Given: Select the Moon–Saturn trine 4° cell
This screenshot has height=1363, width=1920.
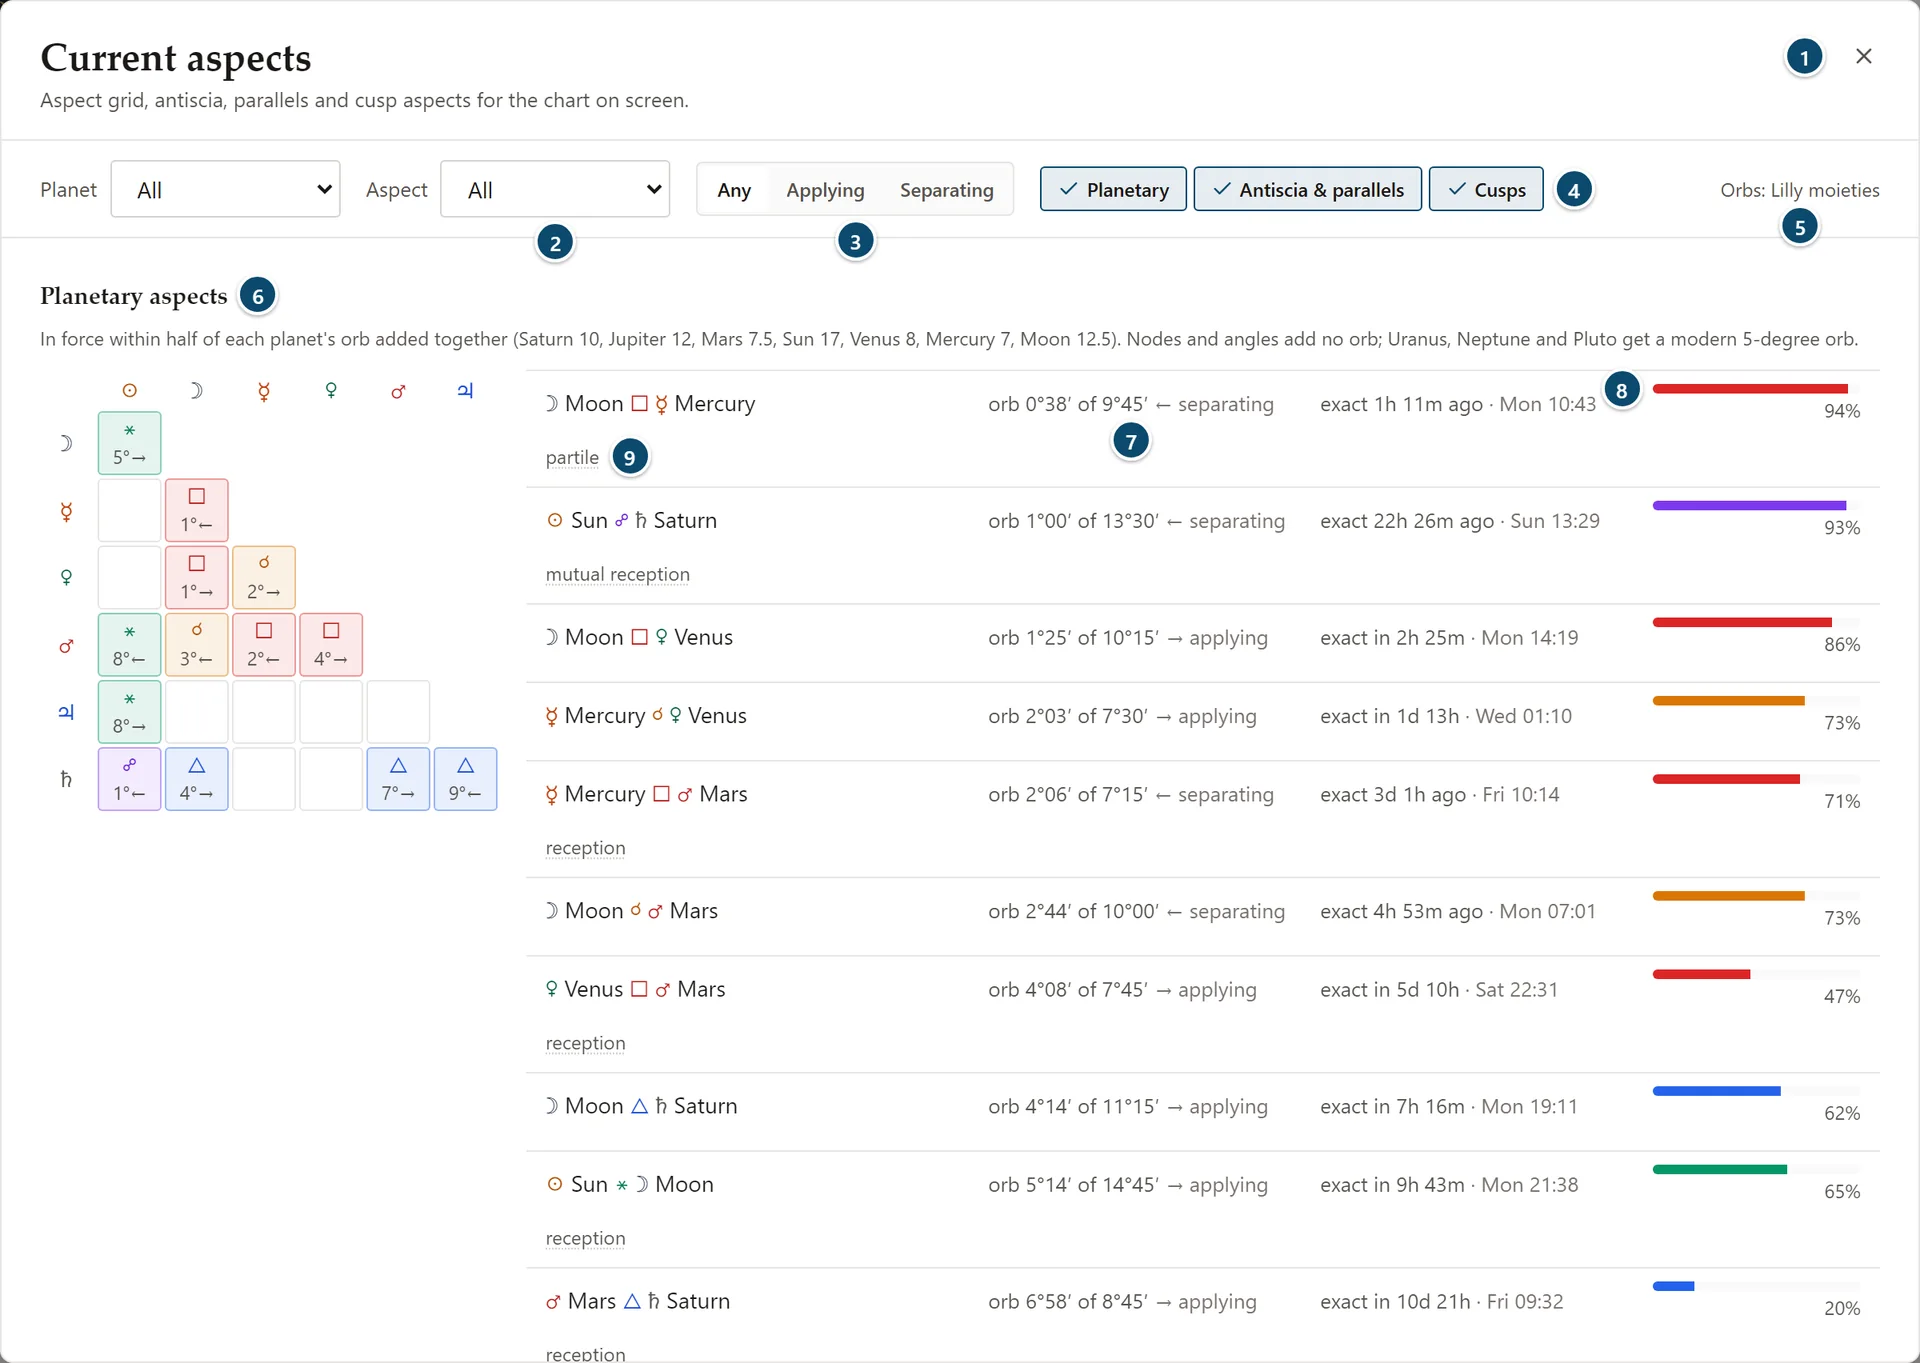Looking at the screenshot, I should coord(197,779).
